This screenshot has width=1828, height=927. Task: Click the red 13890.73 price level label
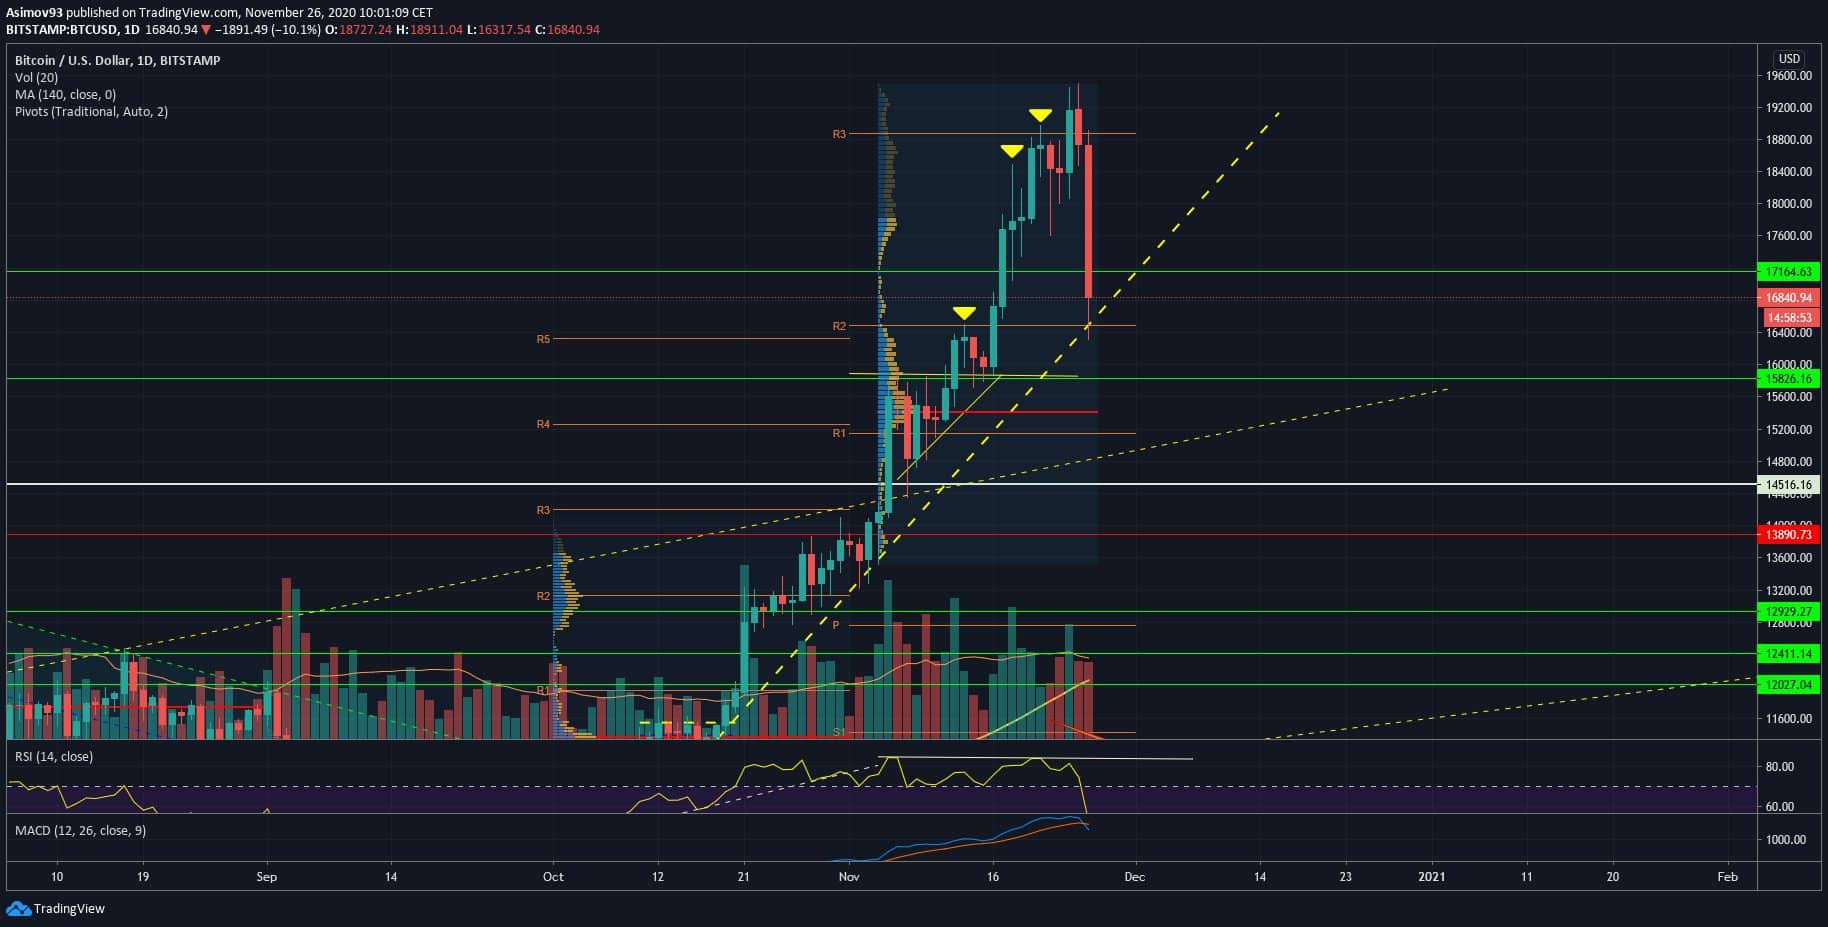pyautogui.click(x=1788, y=535)
